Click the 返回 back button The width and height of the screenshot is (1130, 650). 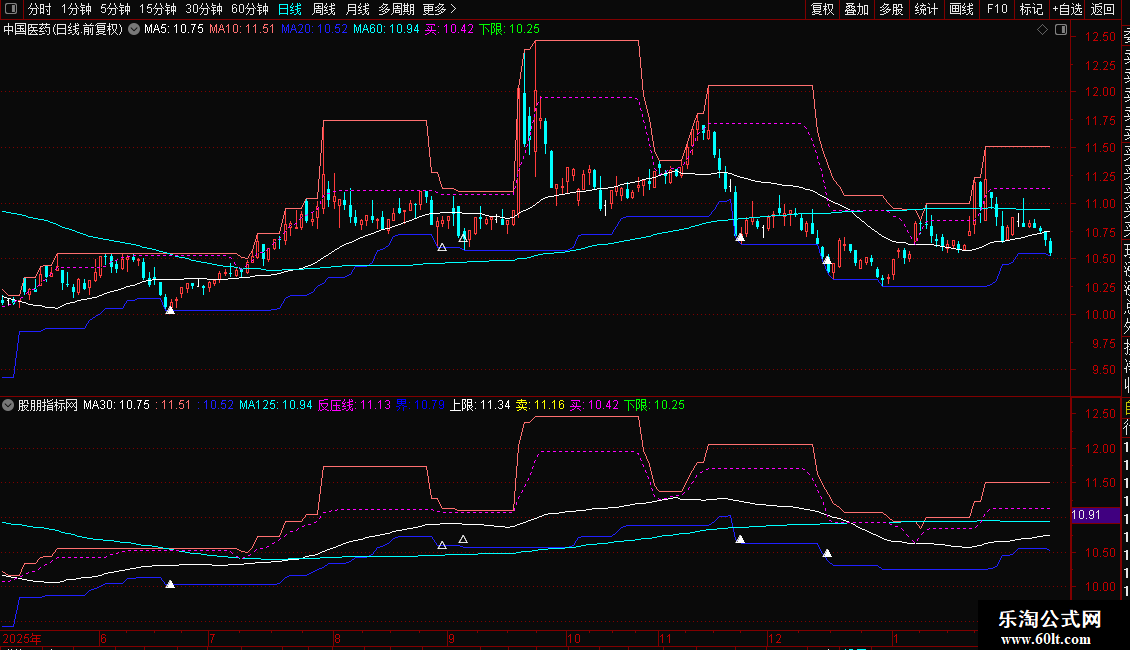[1103, 9]
